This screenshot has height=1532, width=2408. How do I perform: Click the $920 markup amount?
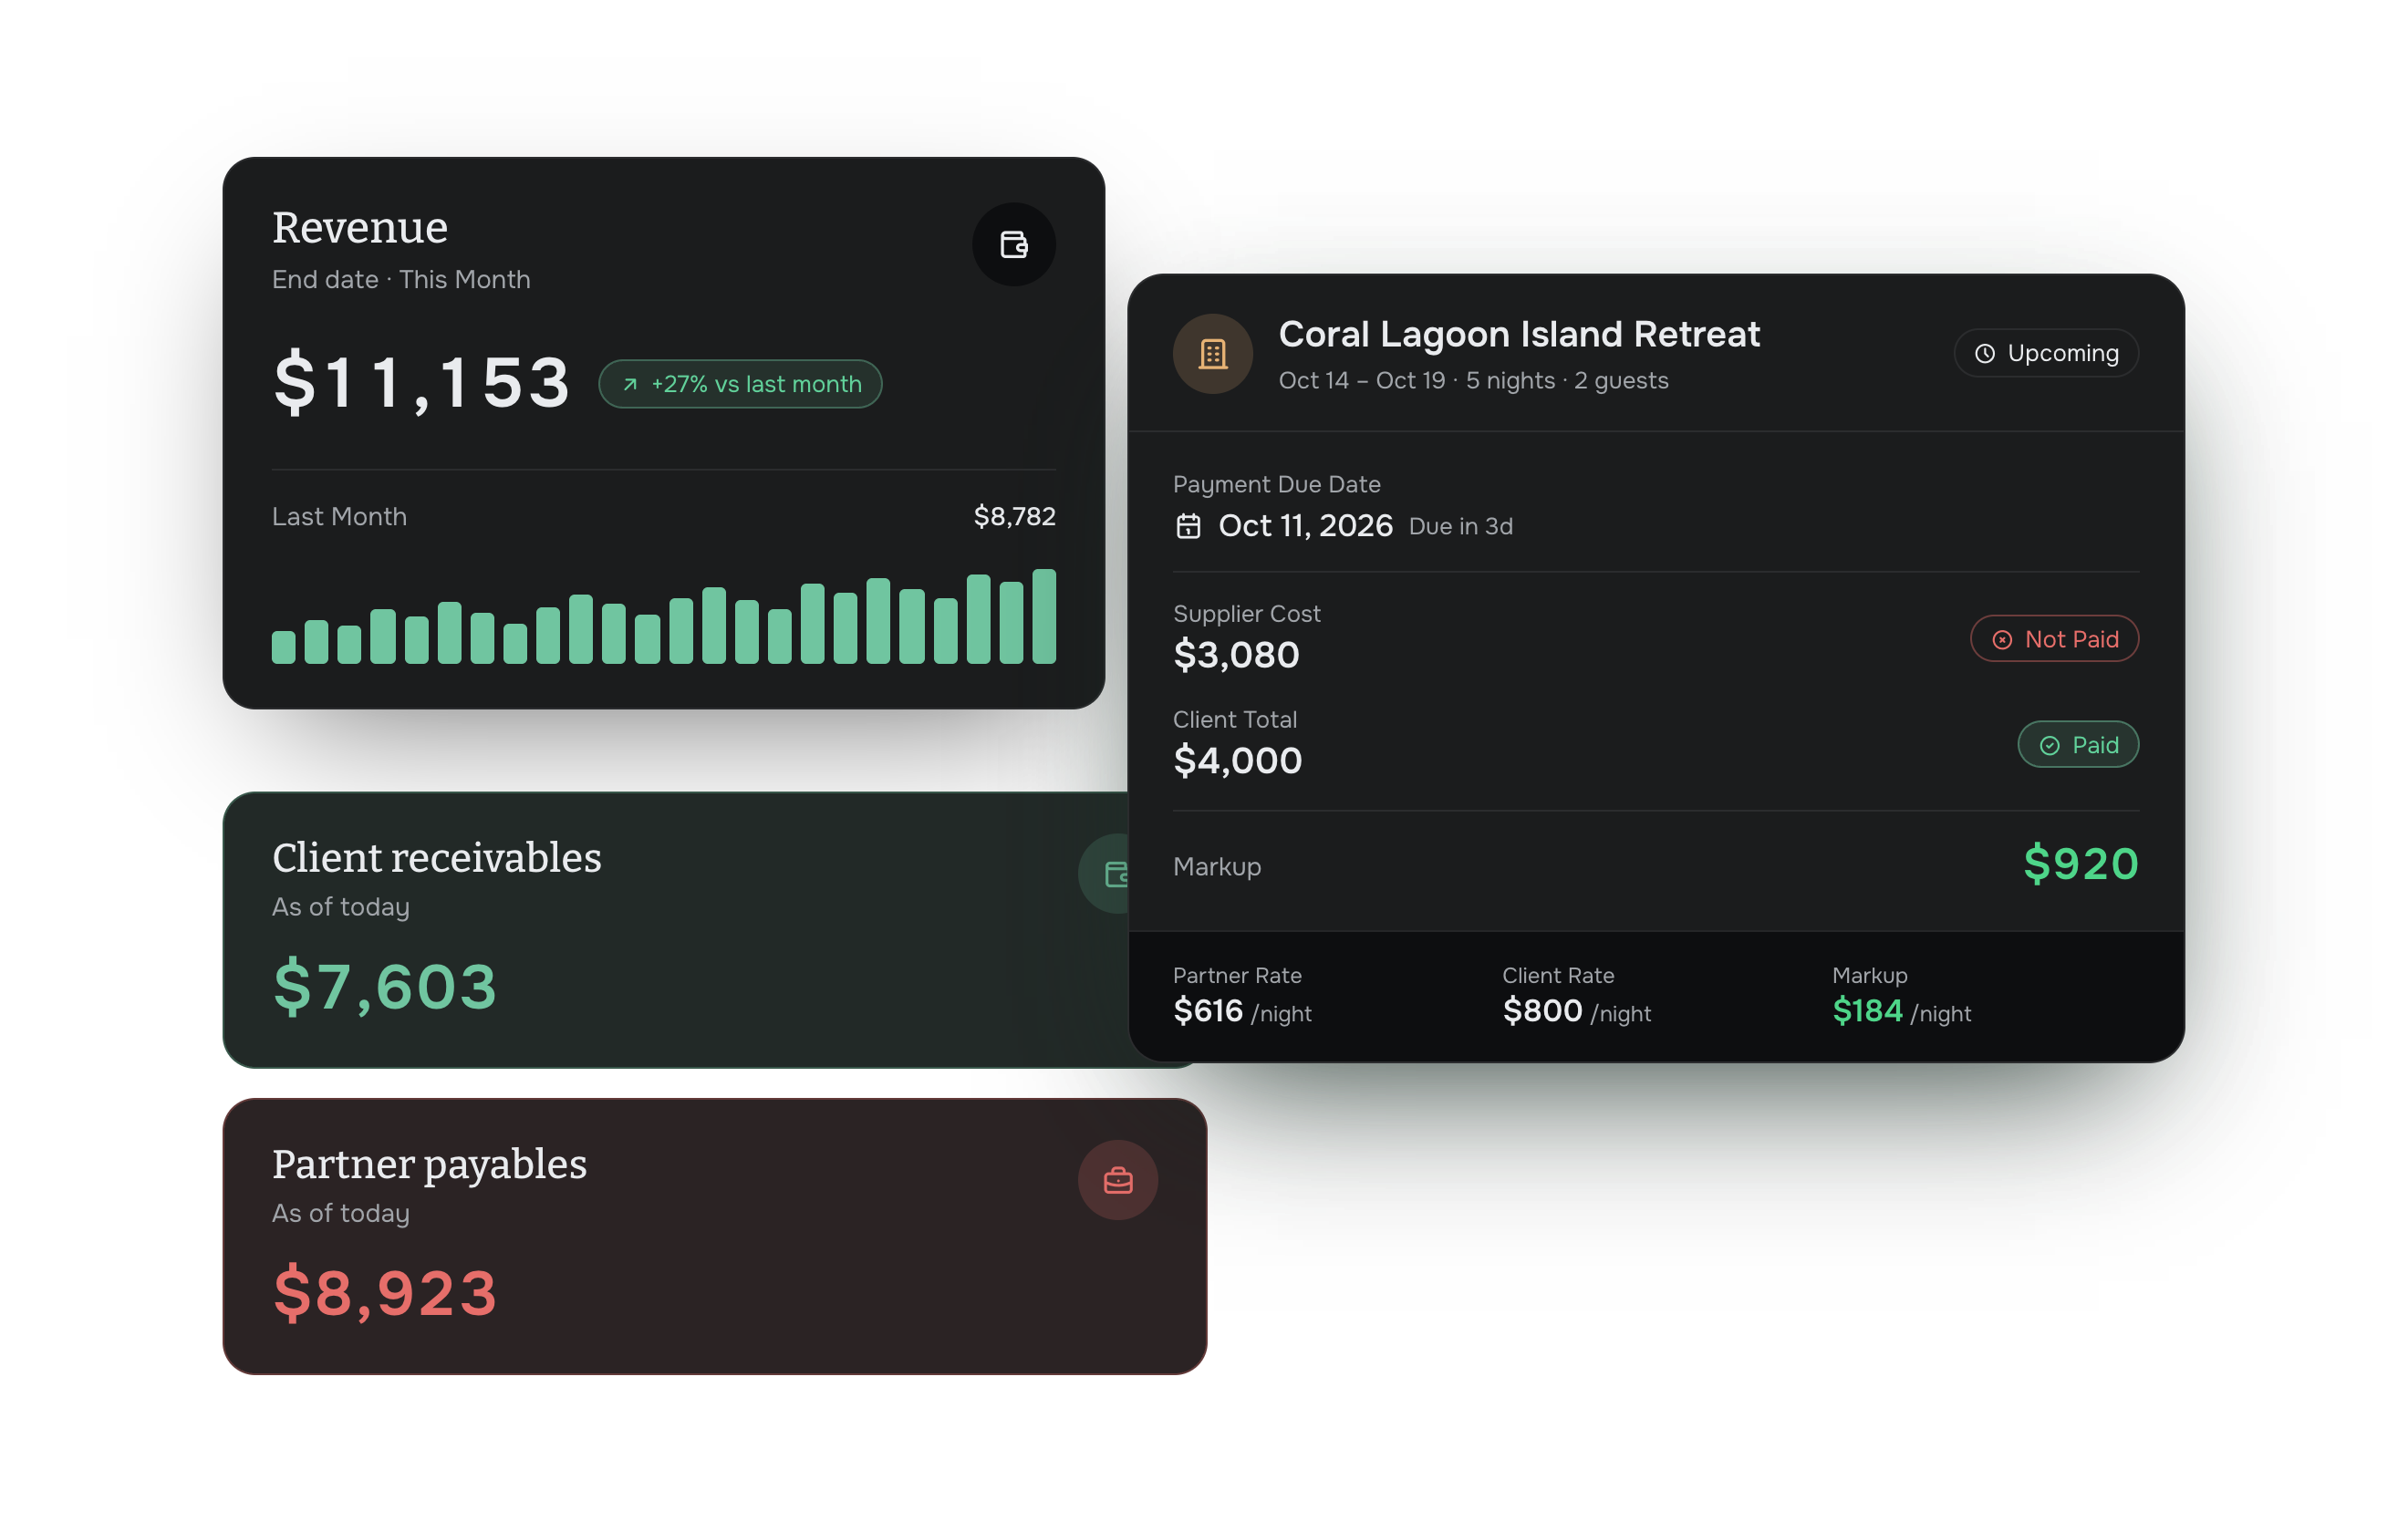click(x=2081, y=864)
